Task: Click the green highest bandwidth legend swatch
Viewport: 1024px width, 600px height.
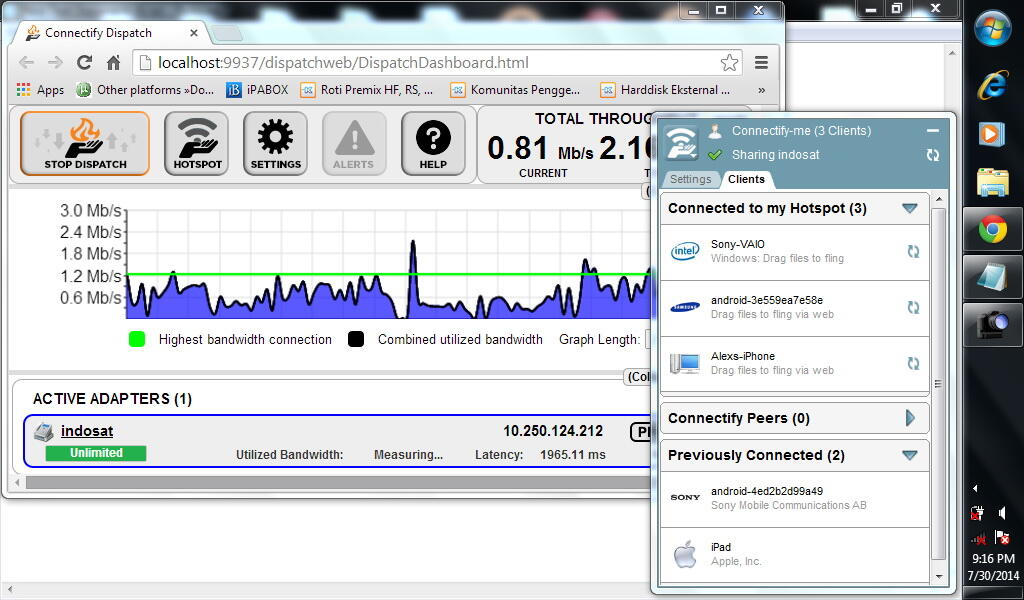Action: pyautogui.click(x=137, y=339)
